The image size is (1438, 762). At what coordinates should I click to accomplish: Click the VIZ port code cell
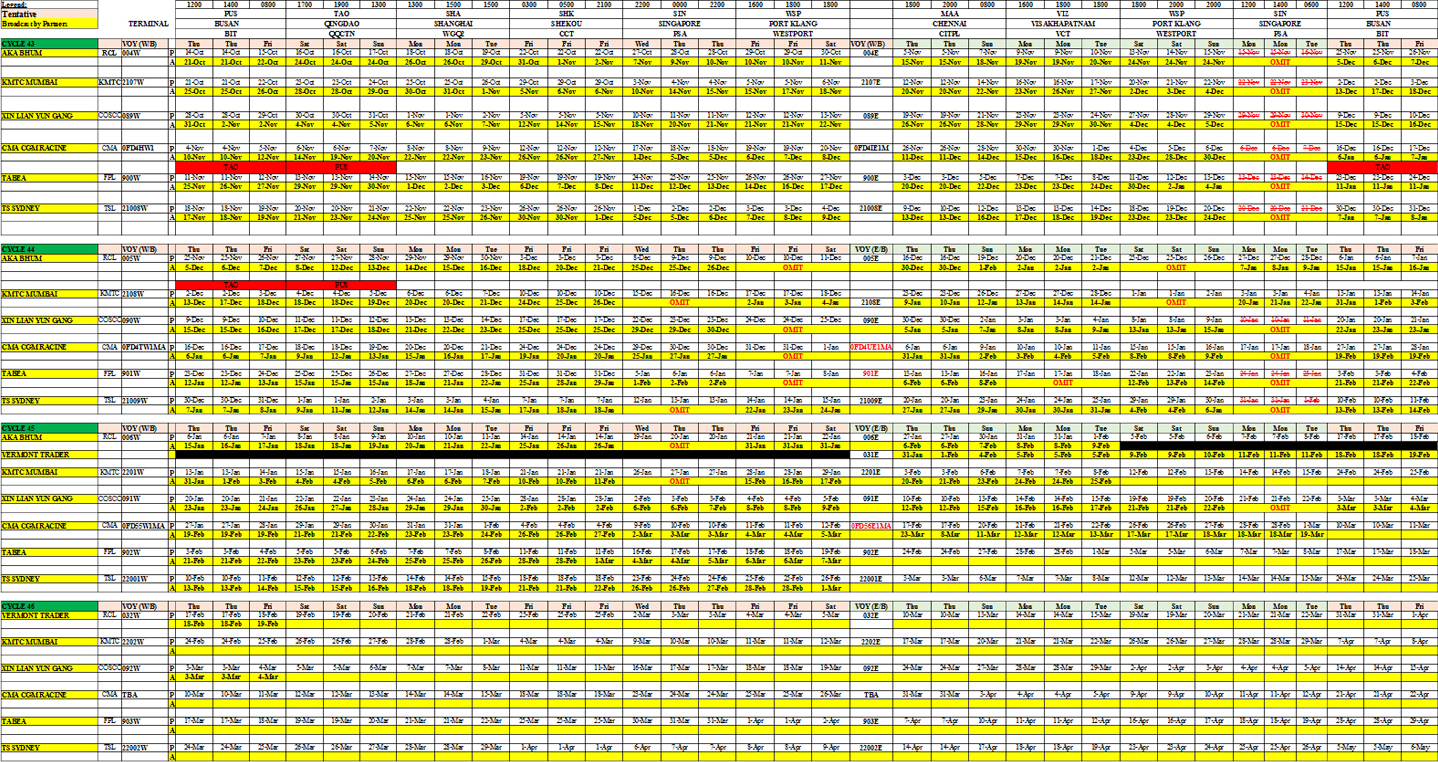tap(1063, 15)
